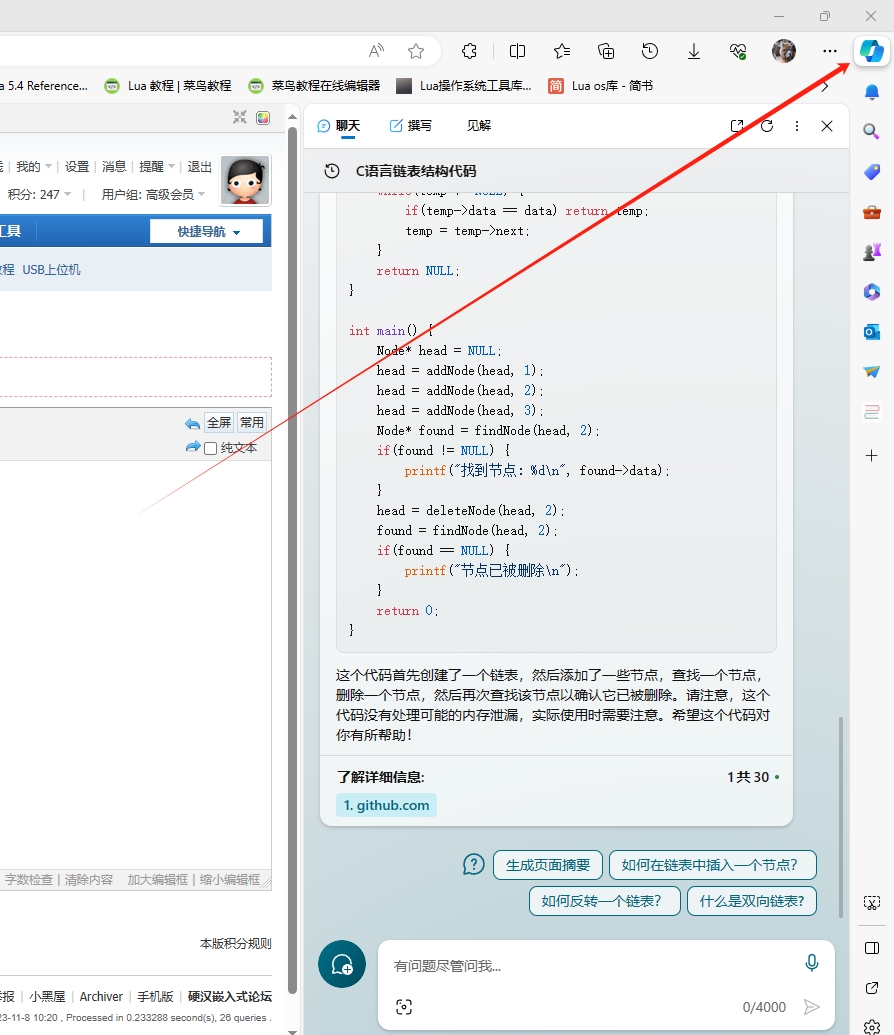Open 菜鸟教程在线编辑器 bookmark
The height and width of the screenshot is (1035, 894).
(314, 86)
